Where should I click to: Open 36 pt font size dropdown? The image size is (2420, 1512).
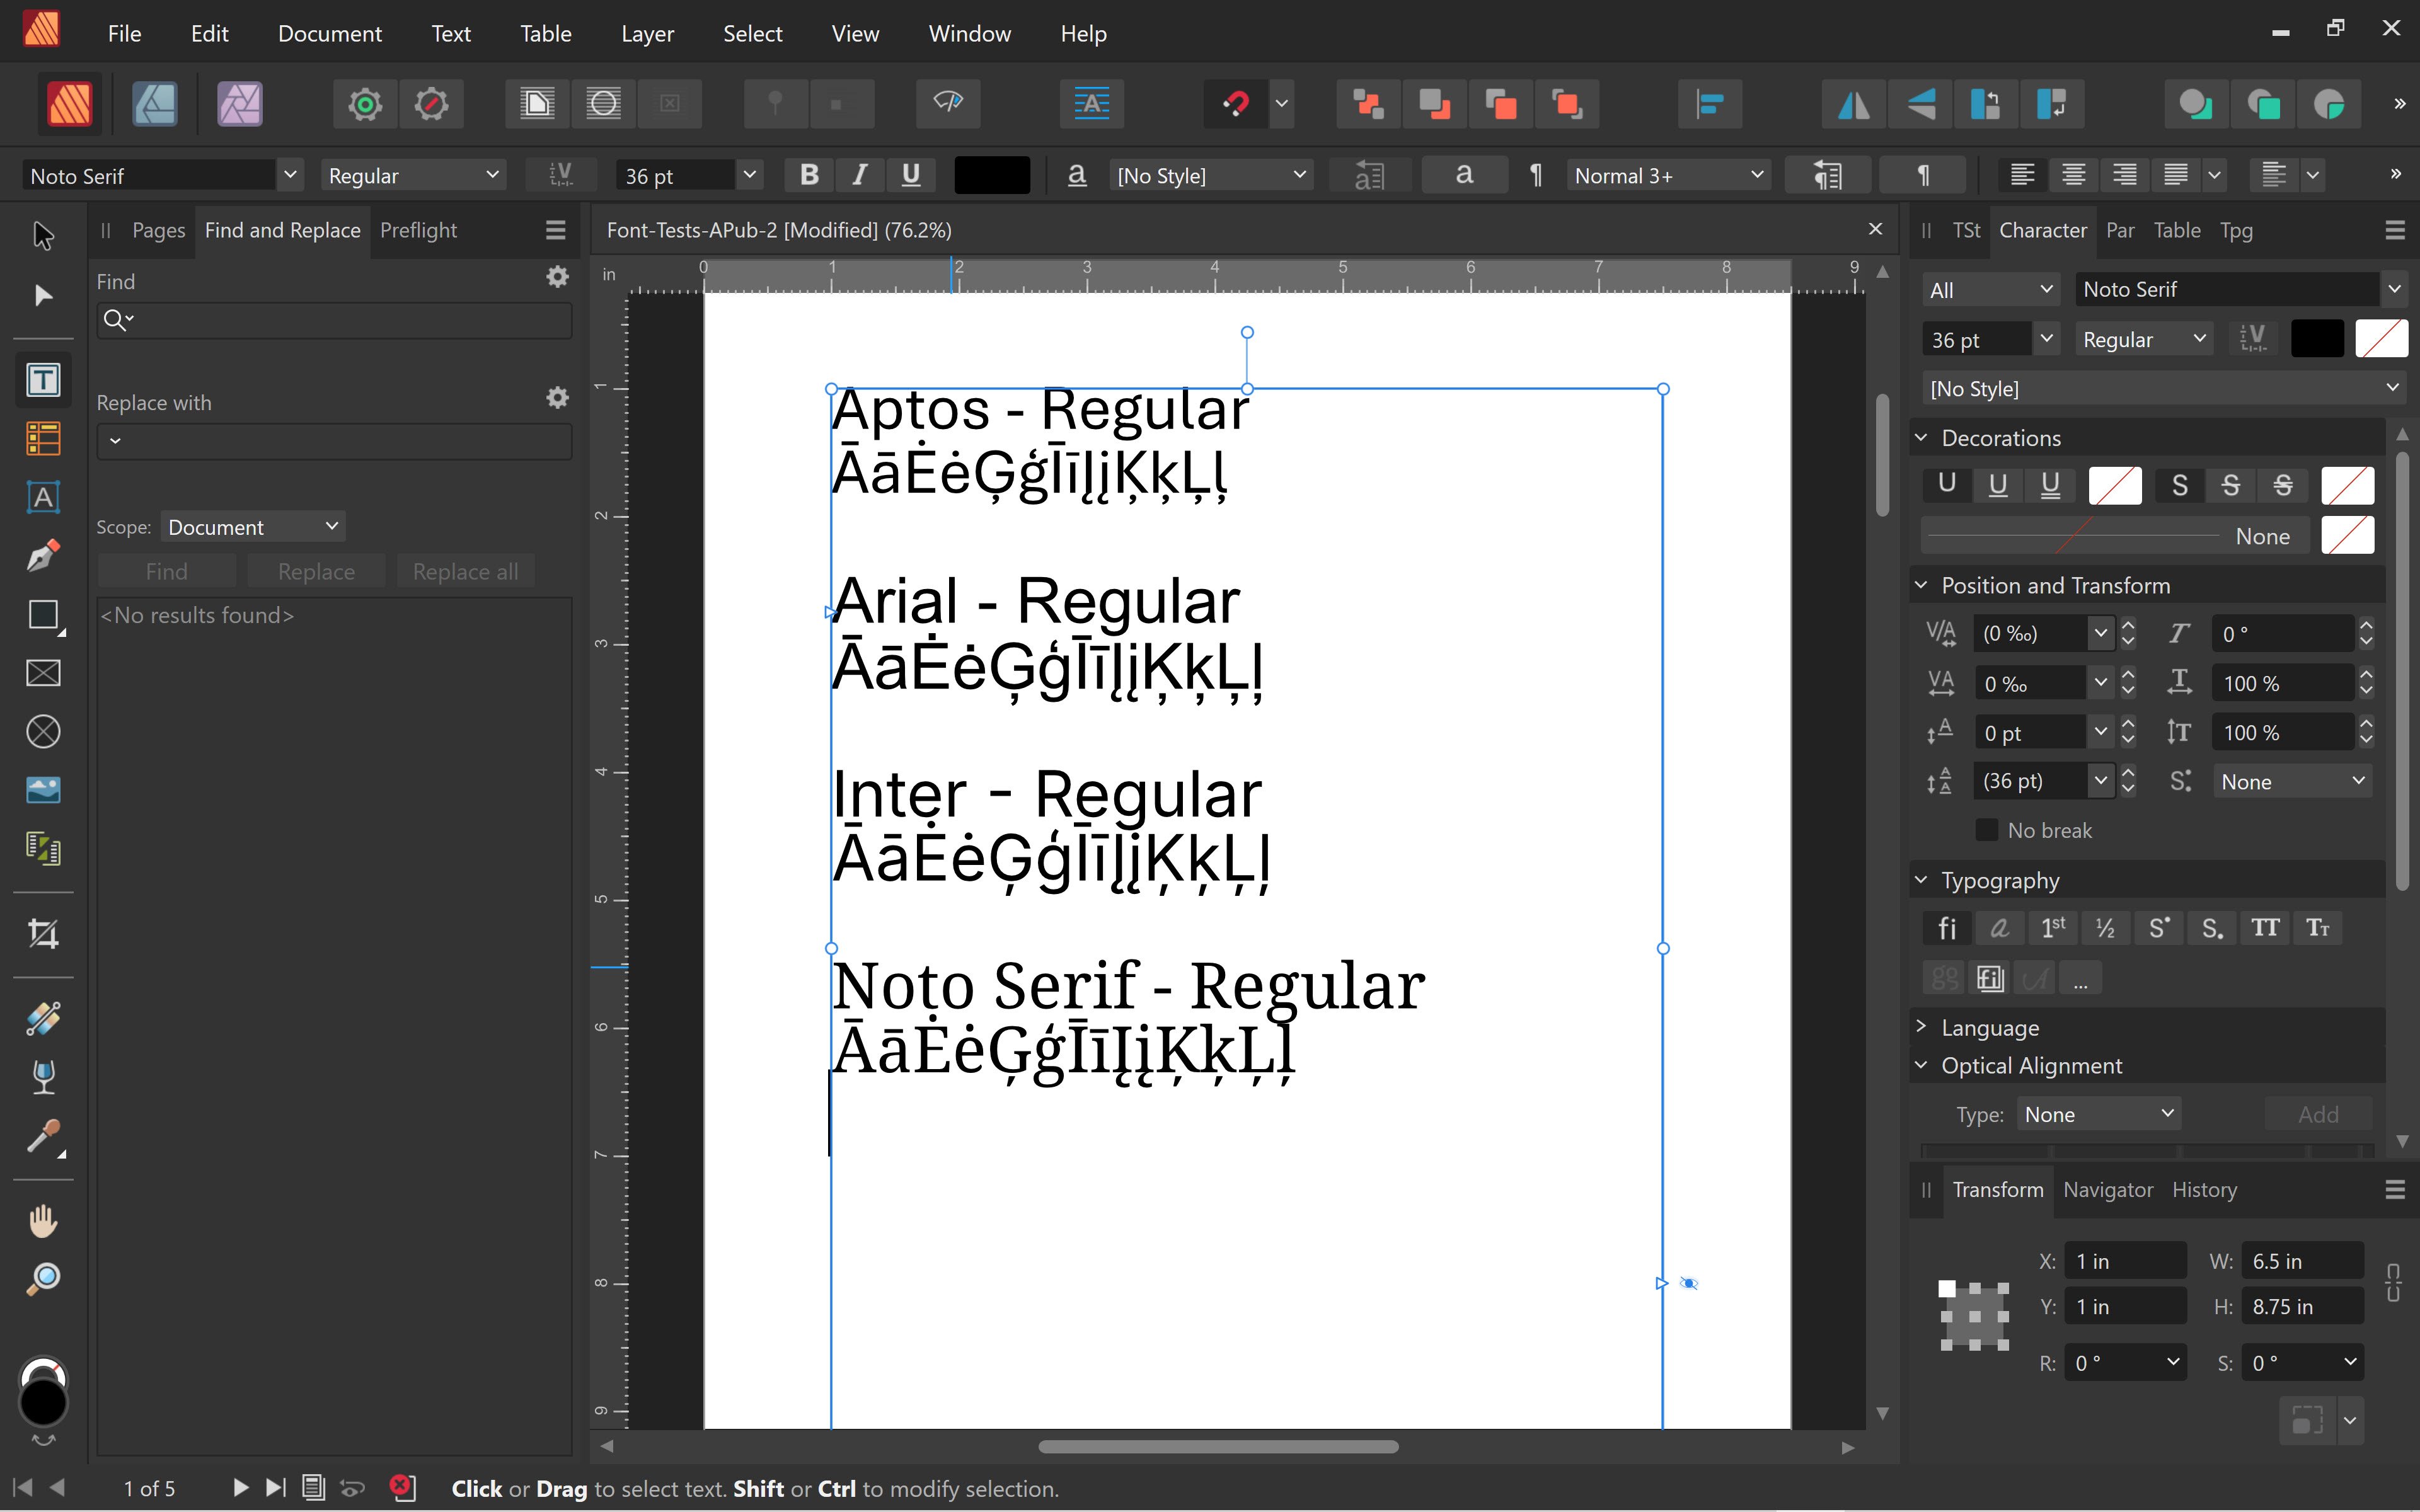tap(749, 176)
